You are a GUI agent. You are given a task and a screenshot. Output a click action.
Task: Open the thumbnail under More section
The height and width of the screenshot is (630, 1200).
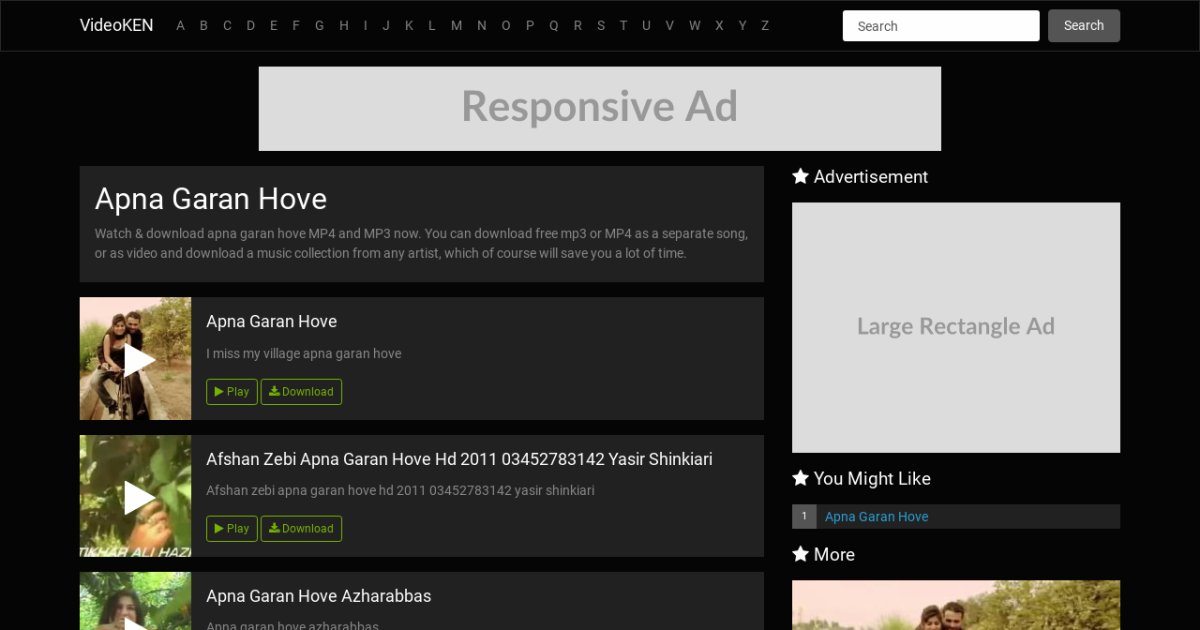955,605
